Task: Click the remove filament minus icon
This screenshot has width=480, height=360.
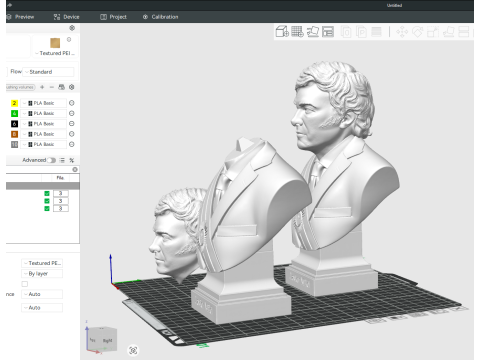Action: coord(52,87)
